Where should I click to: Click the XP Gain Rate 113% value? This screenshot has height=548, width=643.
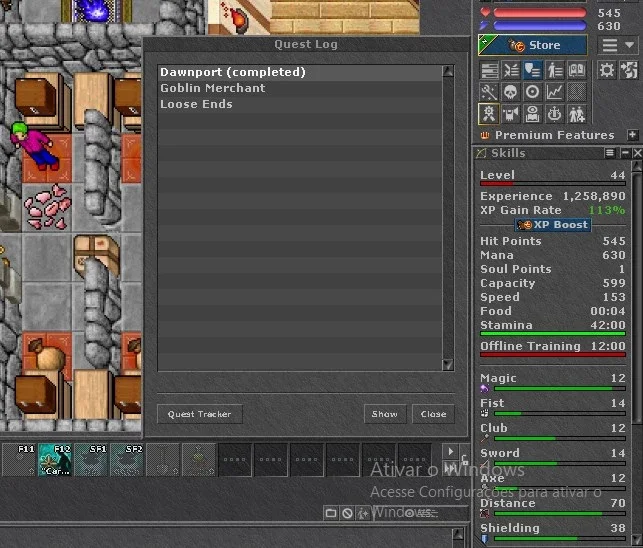pyautogui.click(x=607, y=210)
